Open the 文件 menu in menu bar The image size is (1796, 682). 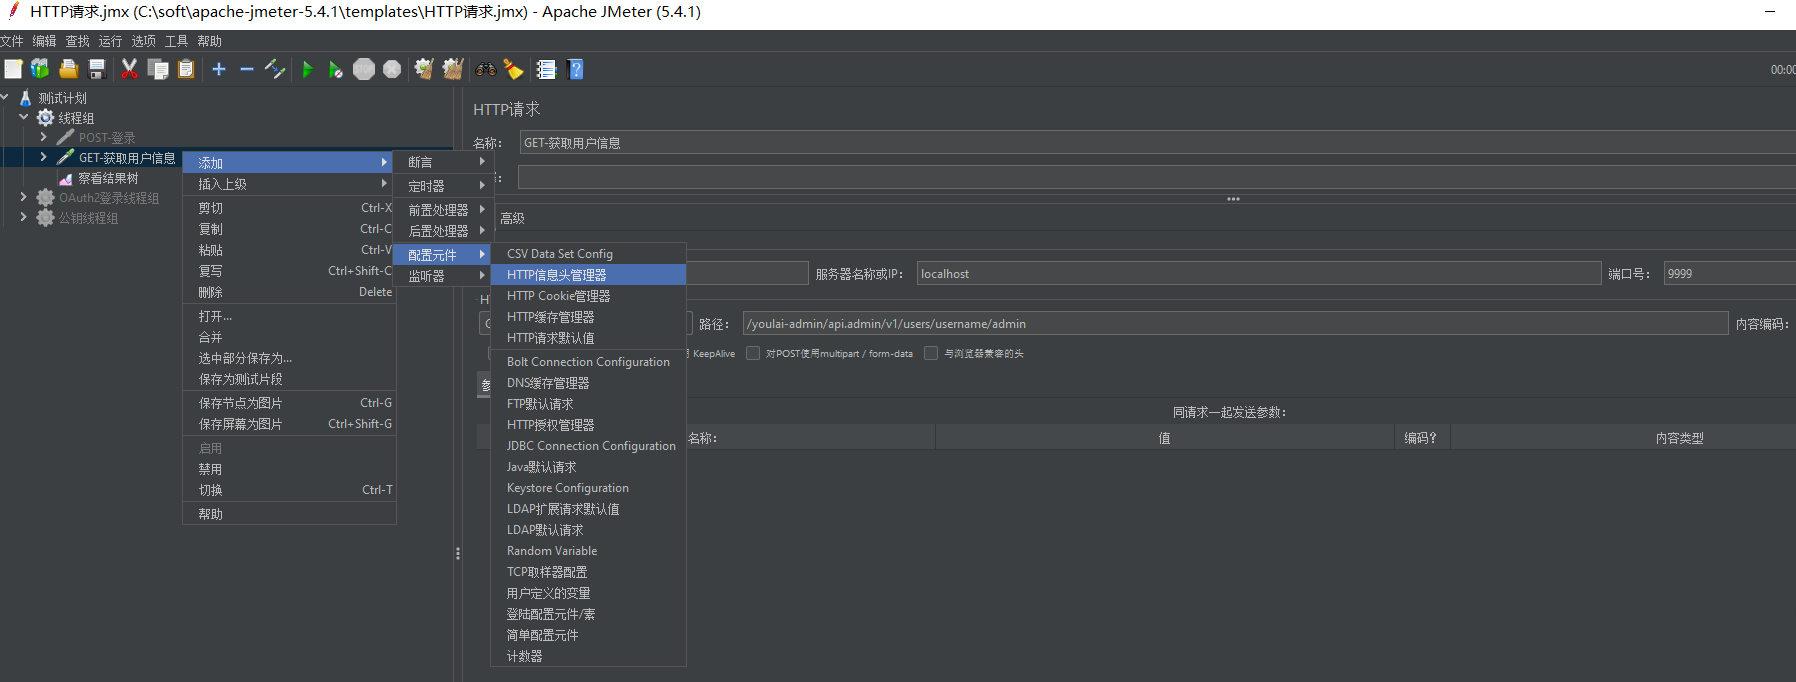(x=12, y=41)
